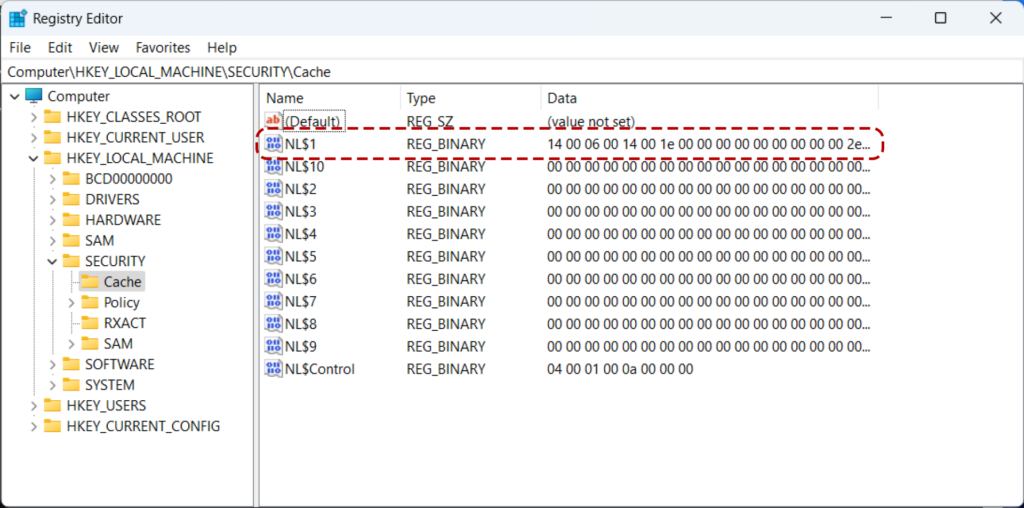Screen dimensions: 1024x508
Task: Click the binary icon of NL$1
Action: [273, 144]
